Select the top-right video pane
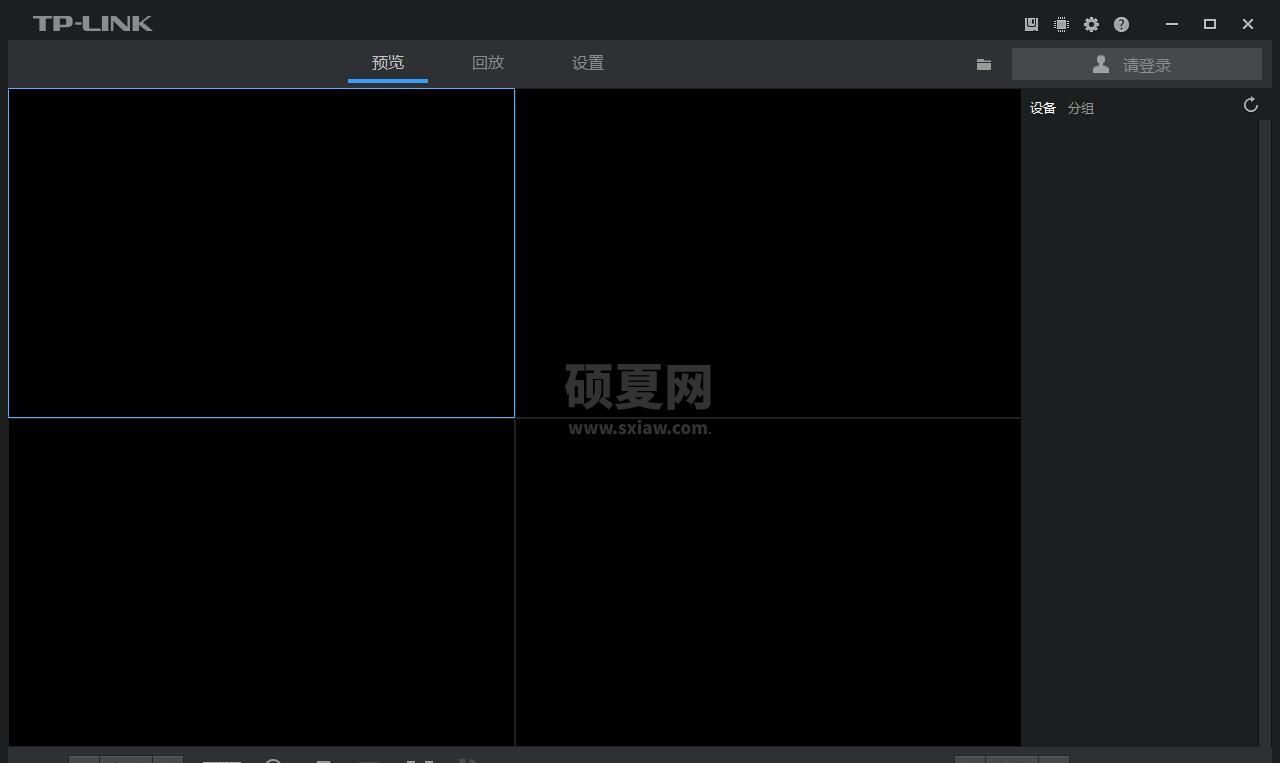Viewport: 1280px width, 763px height. tap(768, 253)
